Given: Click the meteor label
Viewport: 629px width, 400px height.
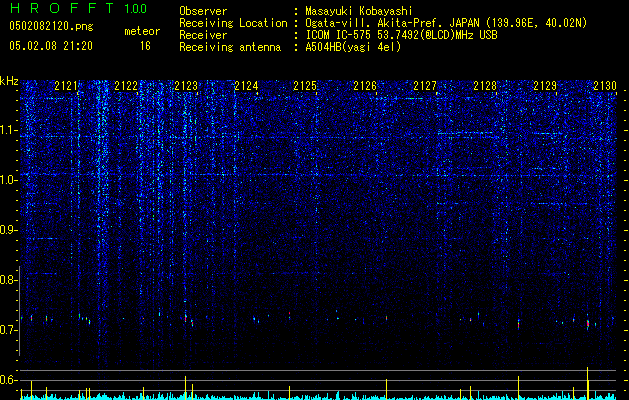Looking at the screenshot, I should 142,31.
